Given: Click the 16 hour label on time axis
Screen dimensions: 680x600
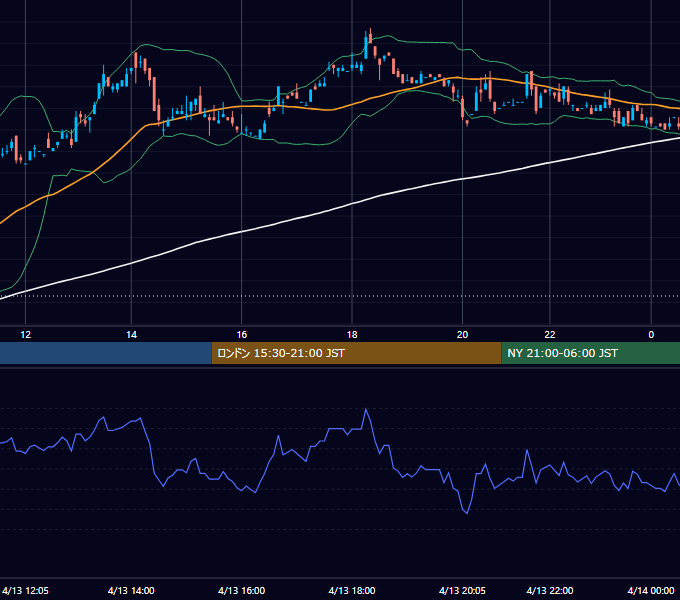Looking at the screenshot, I should pyautogui.click(x=242, y=335).
